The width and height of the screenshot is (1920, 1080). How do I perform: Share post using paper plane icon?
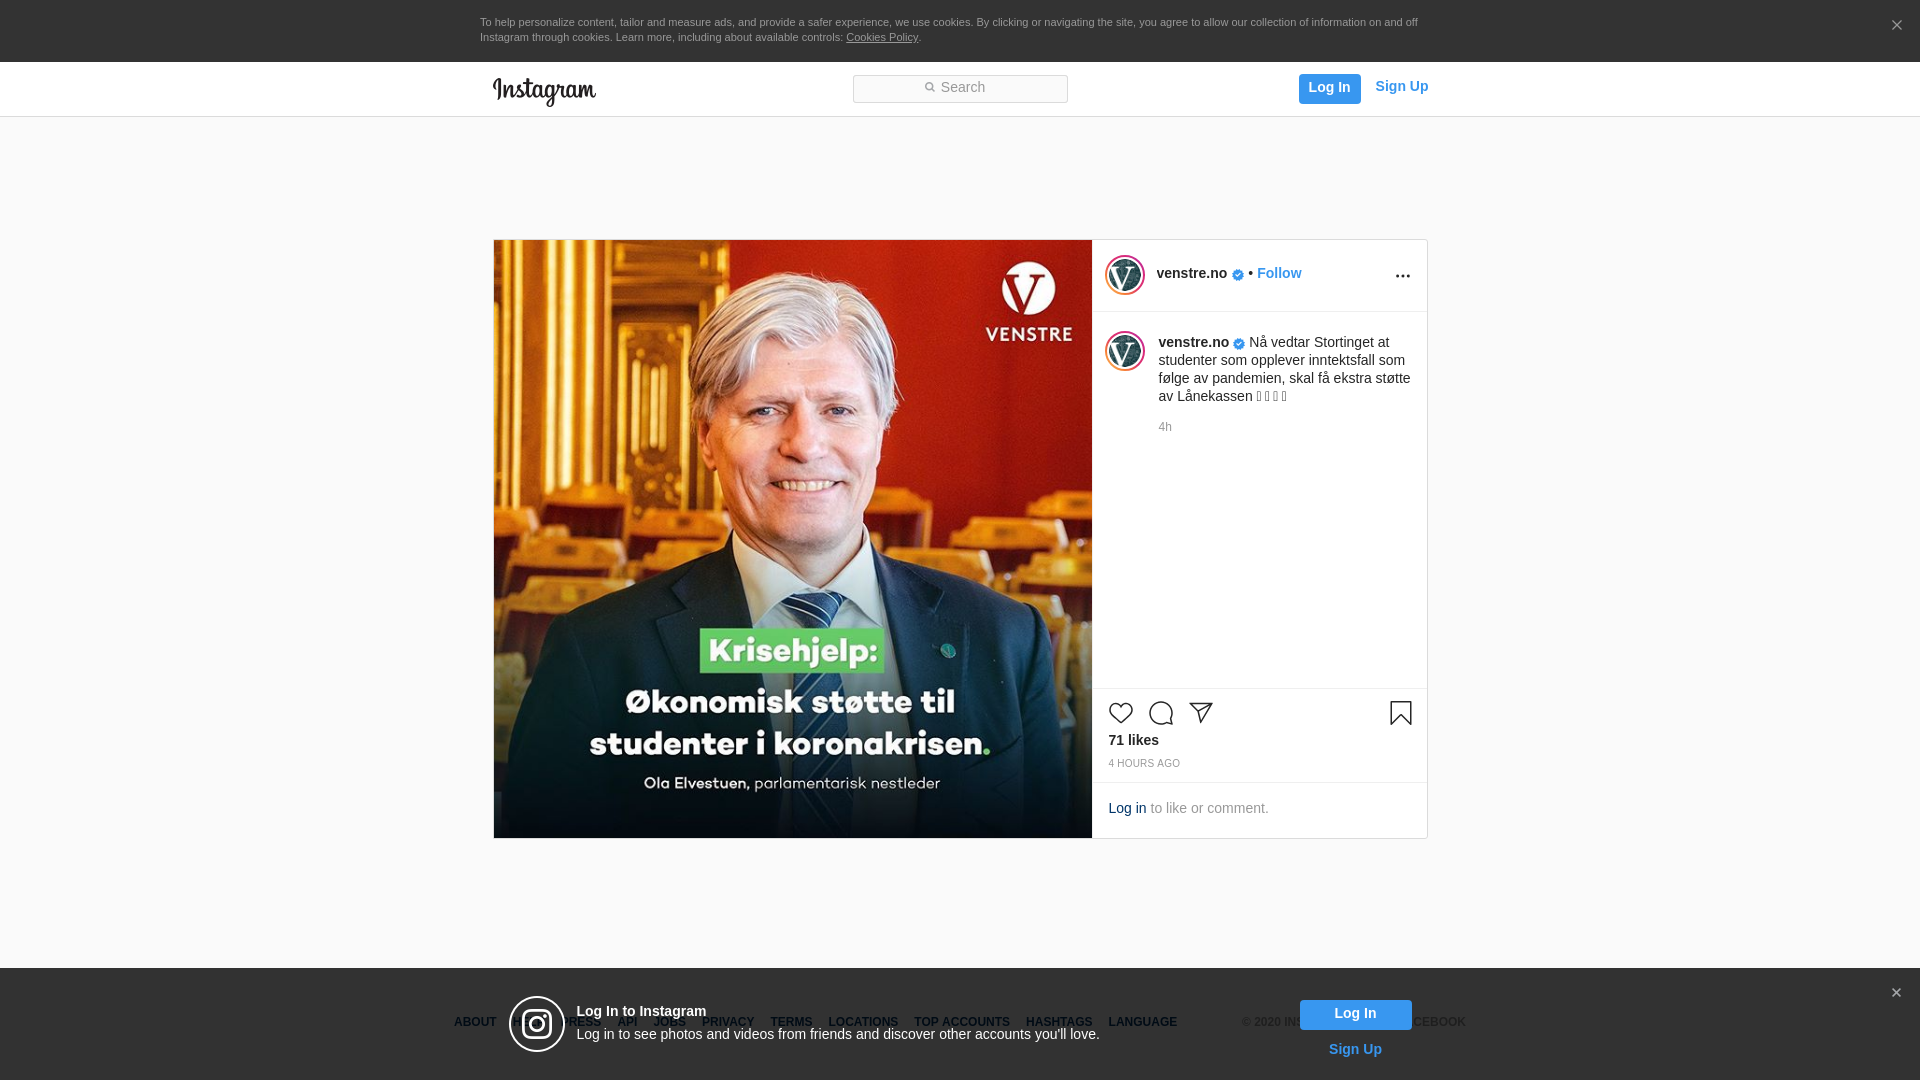point(1200,713)
